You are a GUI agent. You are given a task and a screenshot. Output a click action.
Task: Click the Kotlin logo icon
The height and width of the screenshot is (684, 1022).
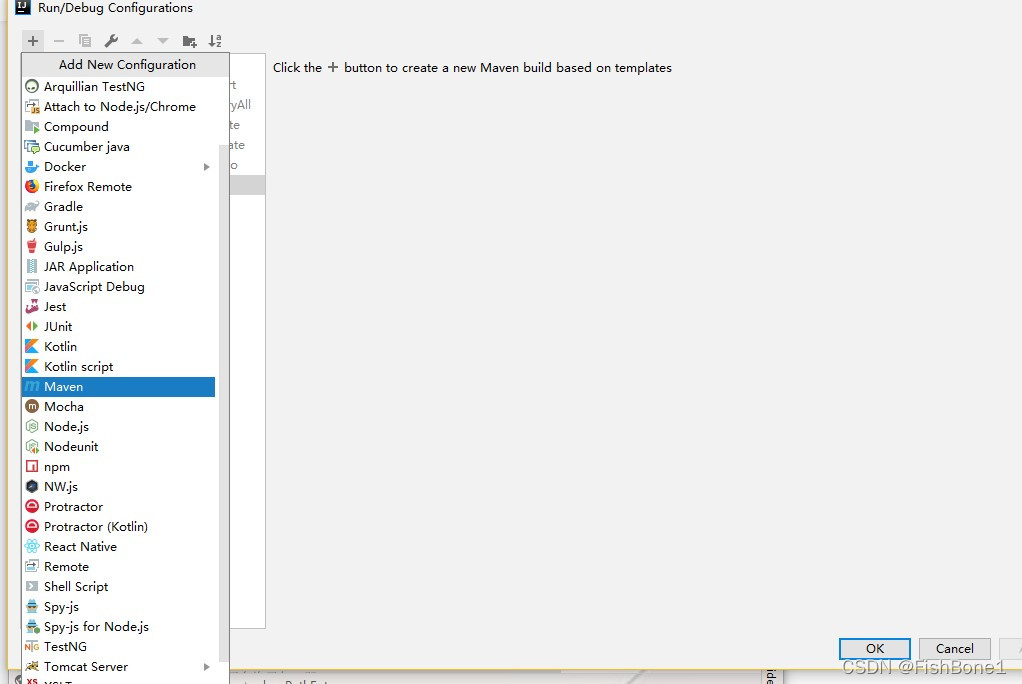click(x=32, y=347)
